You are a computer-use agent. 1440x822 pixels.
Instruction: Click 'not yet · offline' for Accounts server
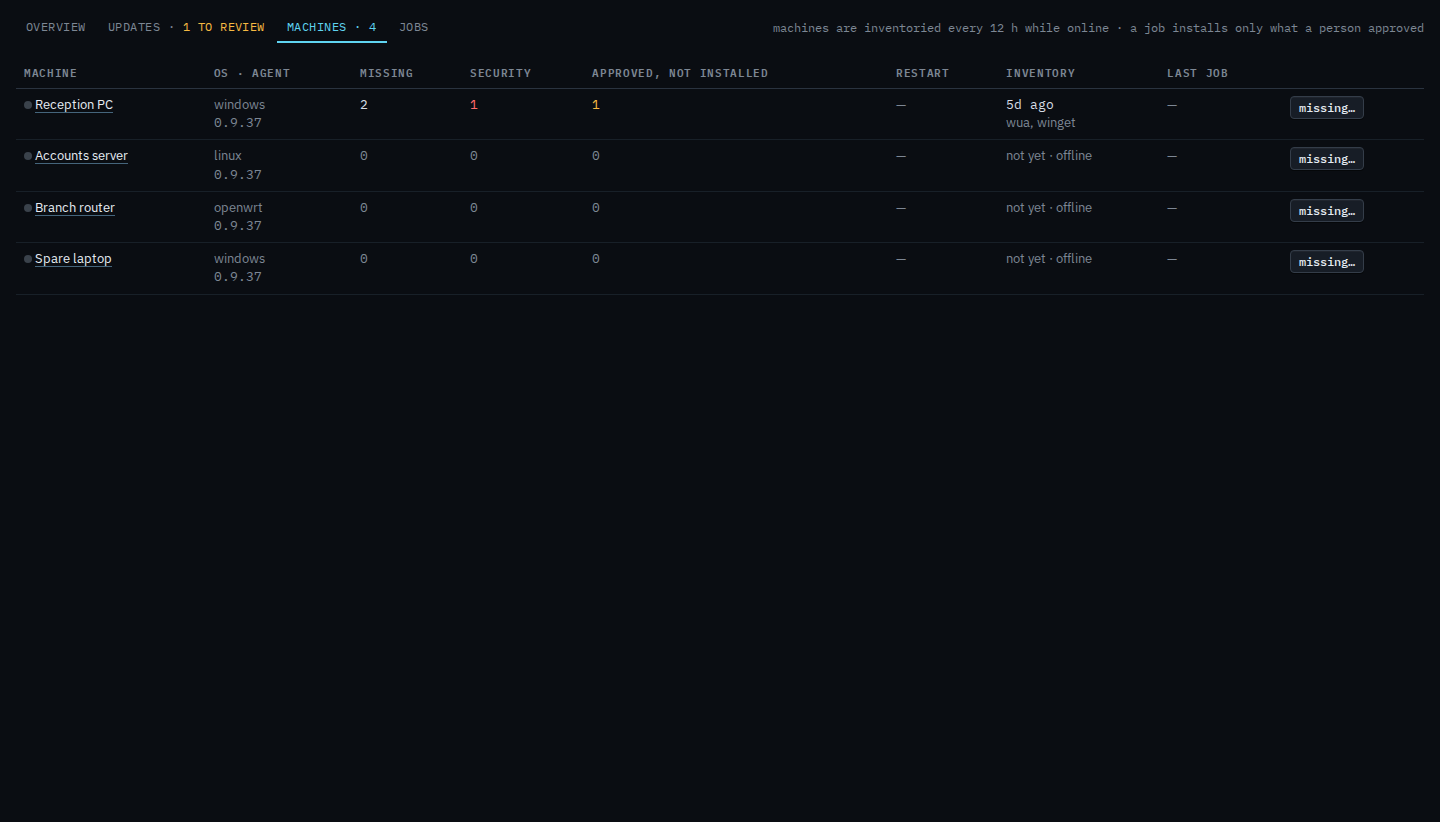click(x=1049, y=156)
